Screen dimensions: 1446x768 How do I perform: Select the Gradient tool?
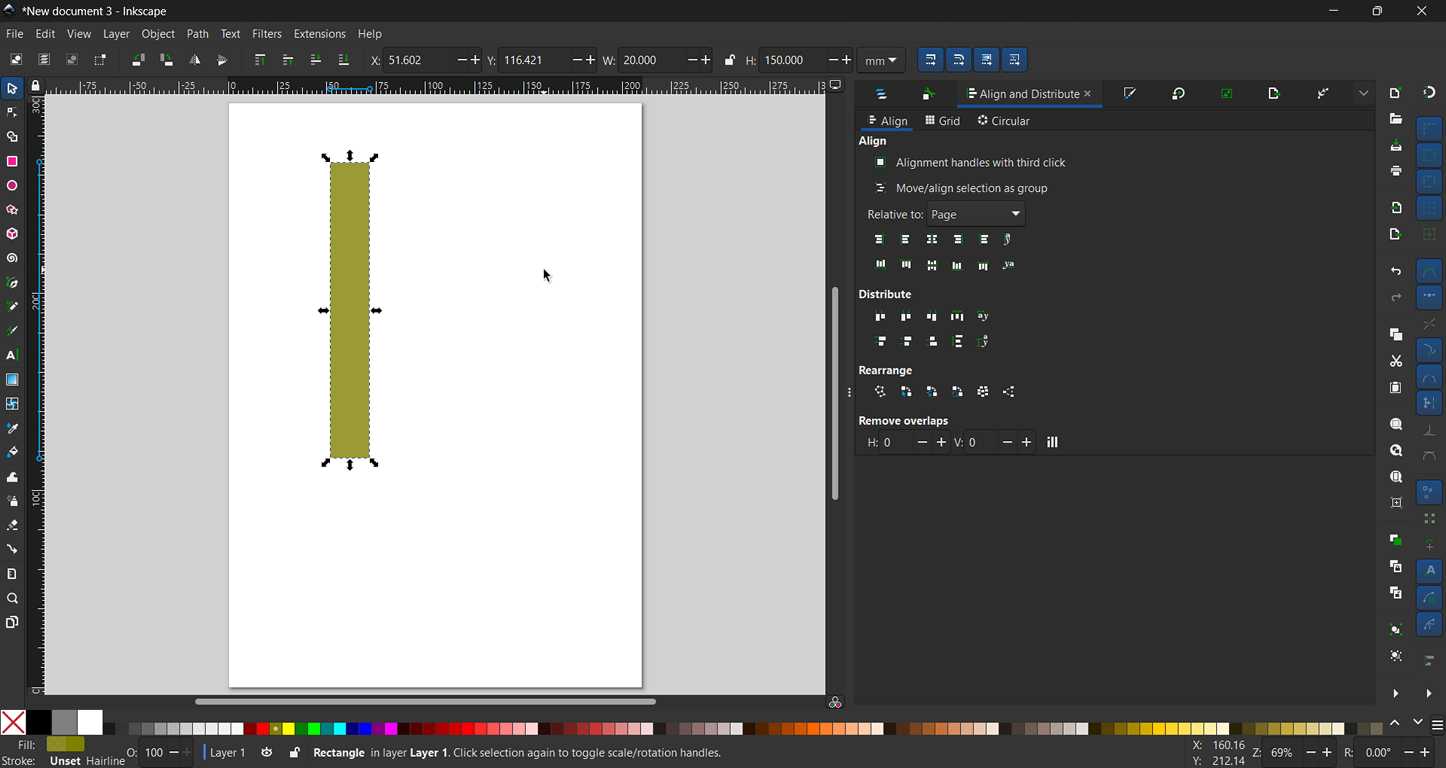click(x=12, y=380)
